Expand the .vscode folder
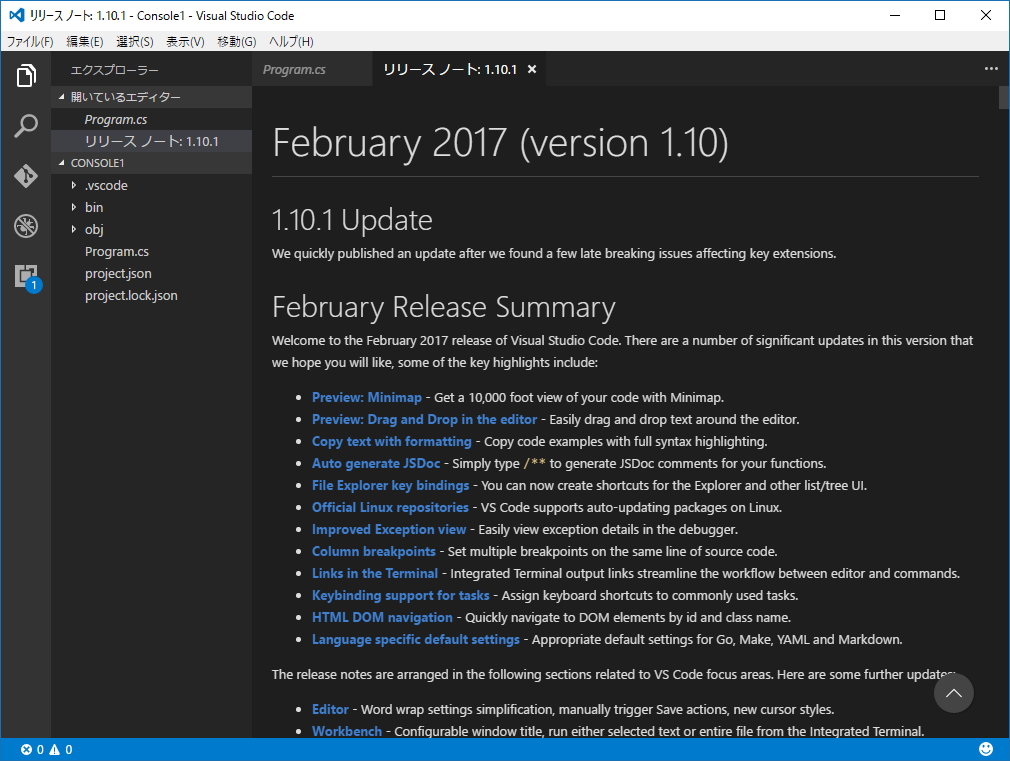The height and width of the screenshot is (761, 1010). (105, 185)
